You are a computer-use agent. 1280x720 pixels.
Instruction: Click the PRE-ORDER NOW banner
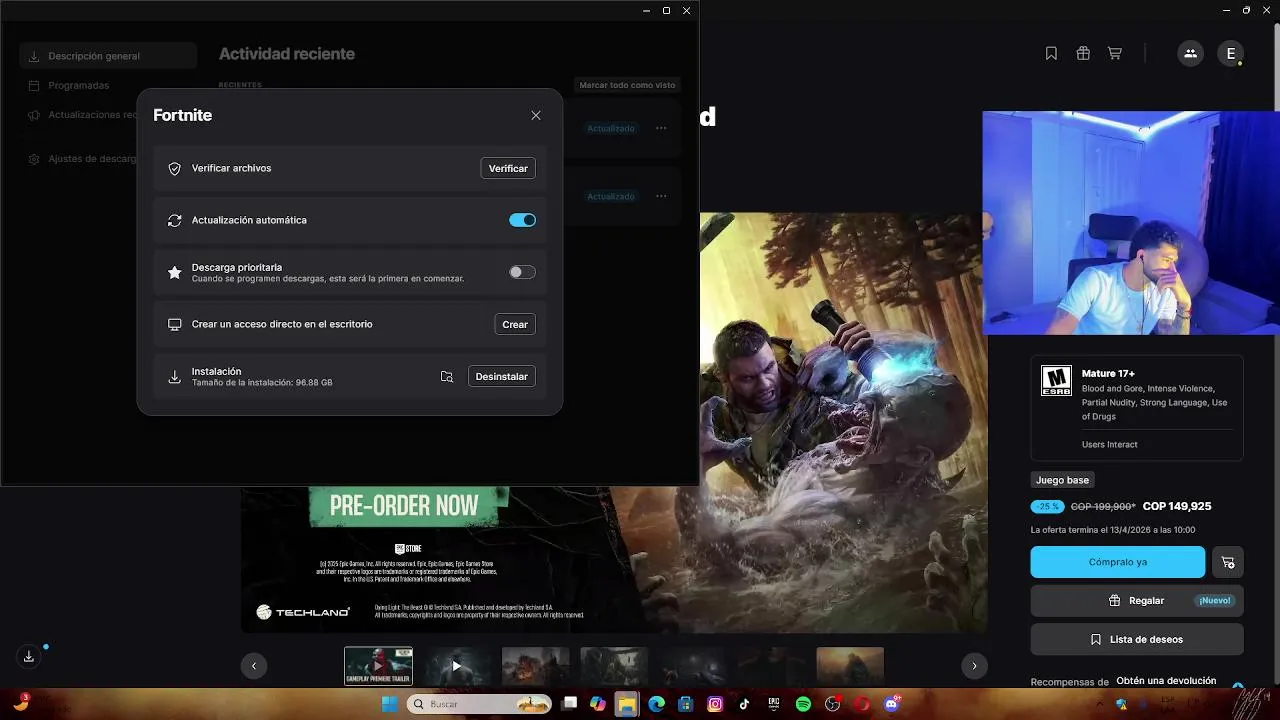[404, 506]
